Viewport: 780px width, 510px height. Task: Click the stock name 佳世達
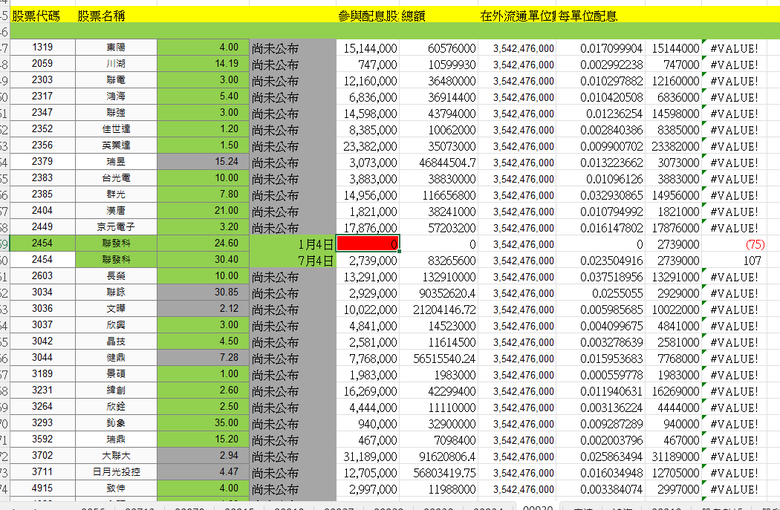[x=116, y=129]
